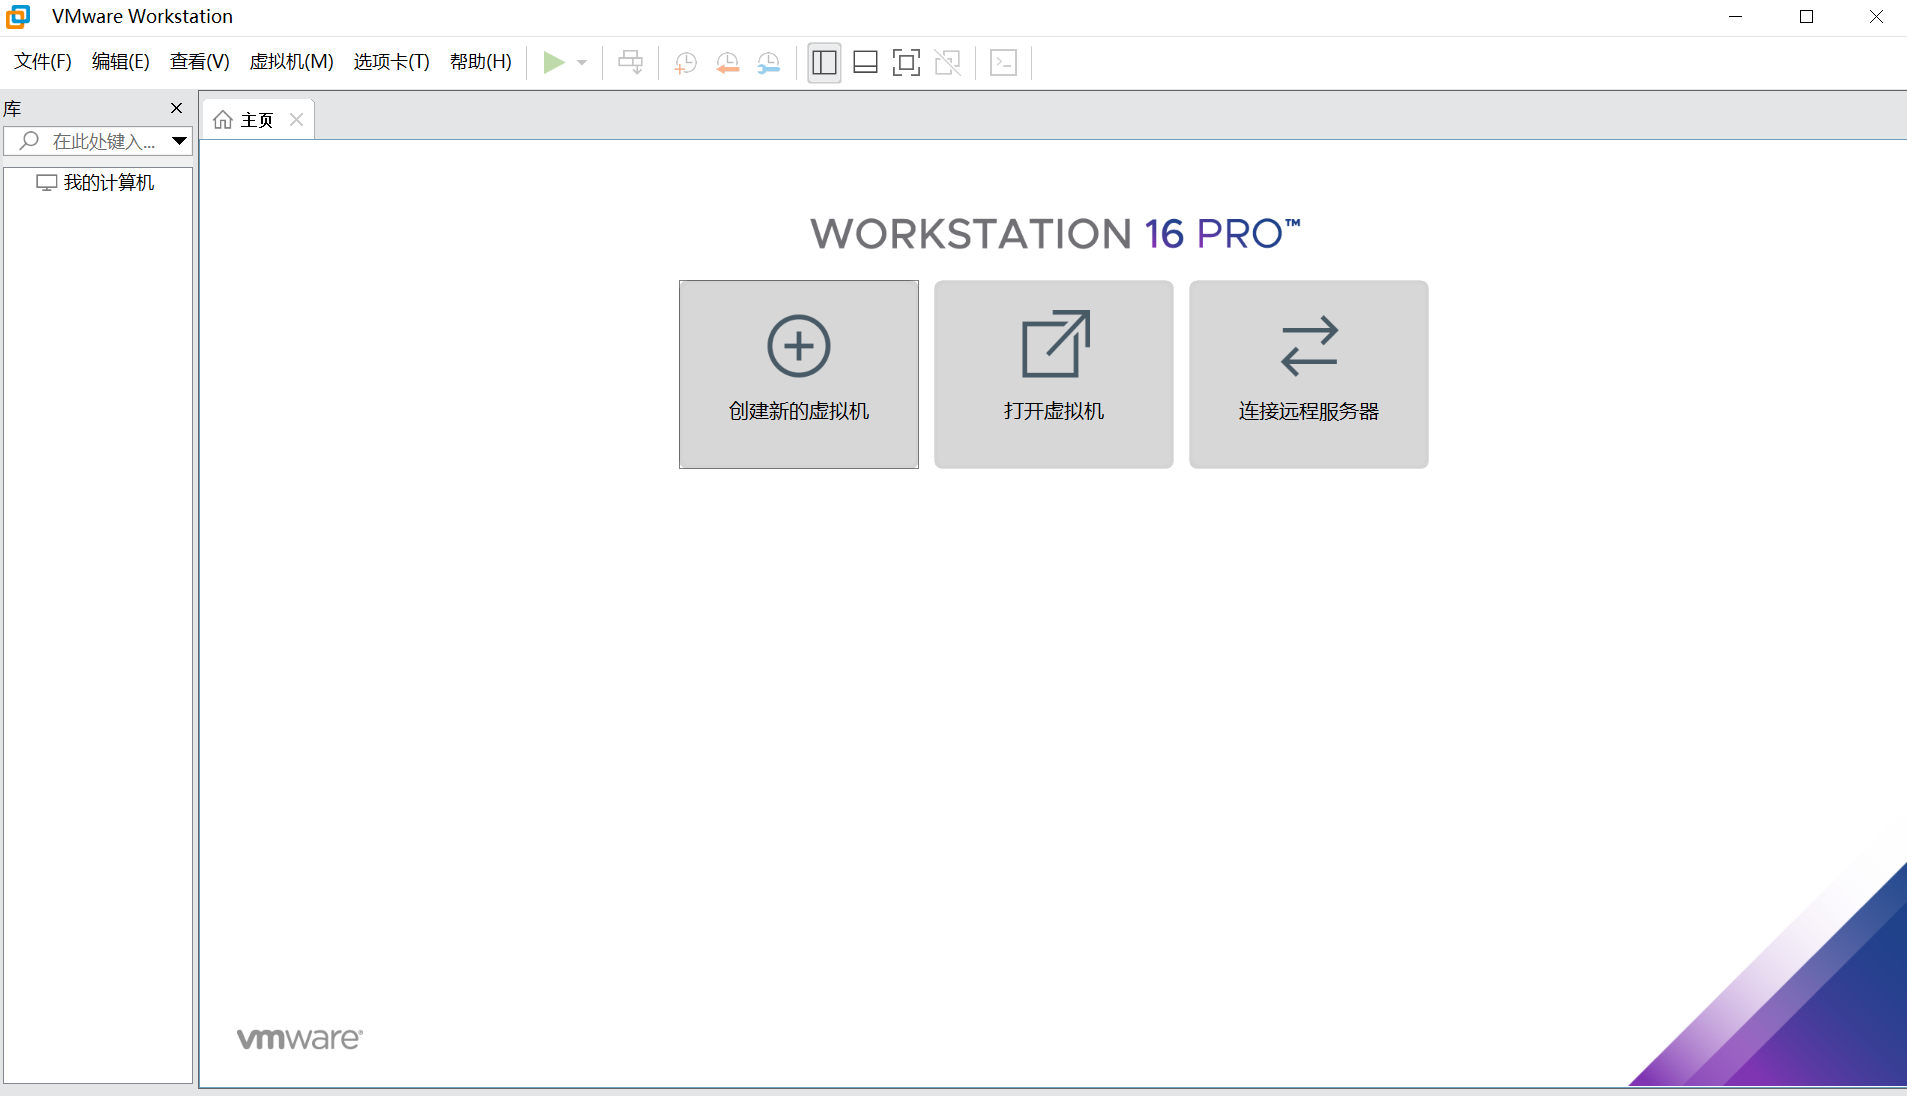This screenshot has height=1096, width=1907.
Task: Open the Snapshot Manager wrench icon
Action: point(768,63)
